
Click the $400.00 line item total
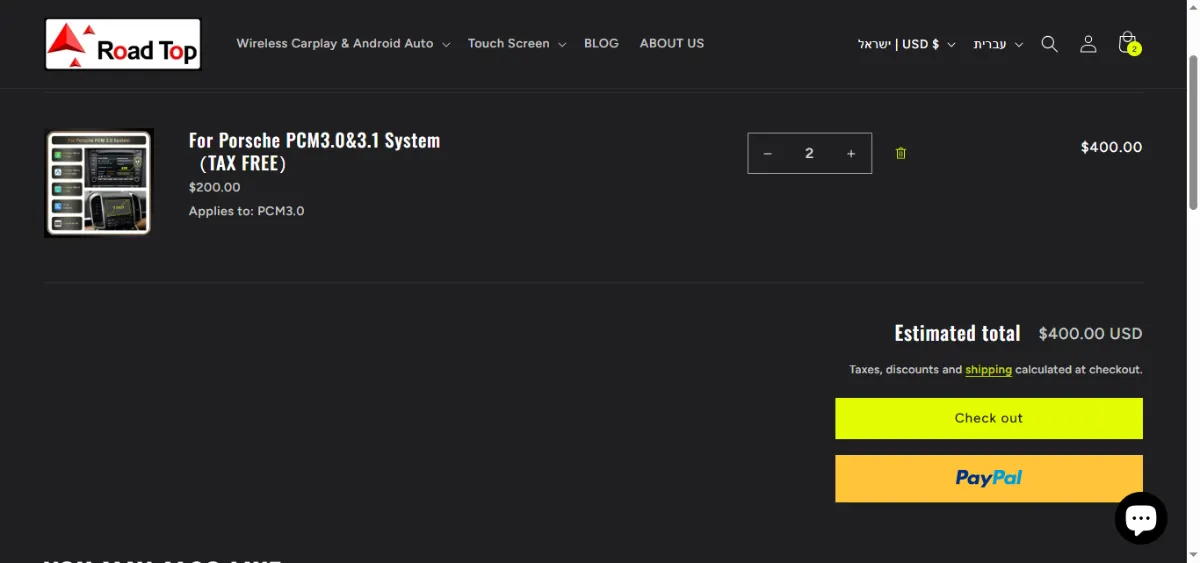[x=1111, y=147]
